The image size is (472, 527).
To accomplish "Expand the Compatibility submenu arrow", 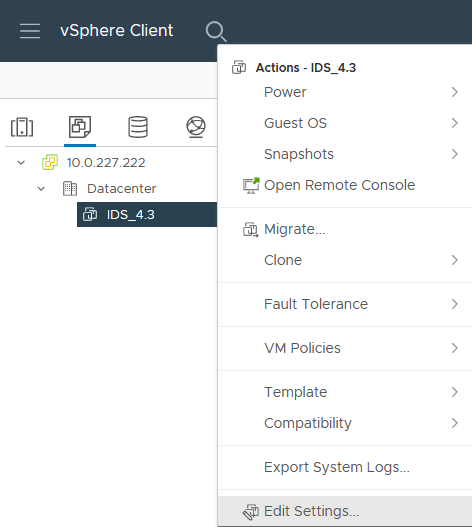I will tap(455, 423).
